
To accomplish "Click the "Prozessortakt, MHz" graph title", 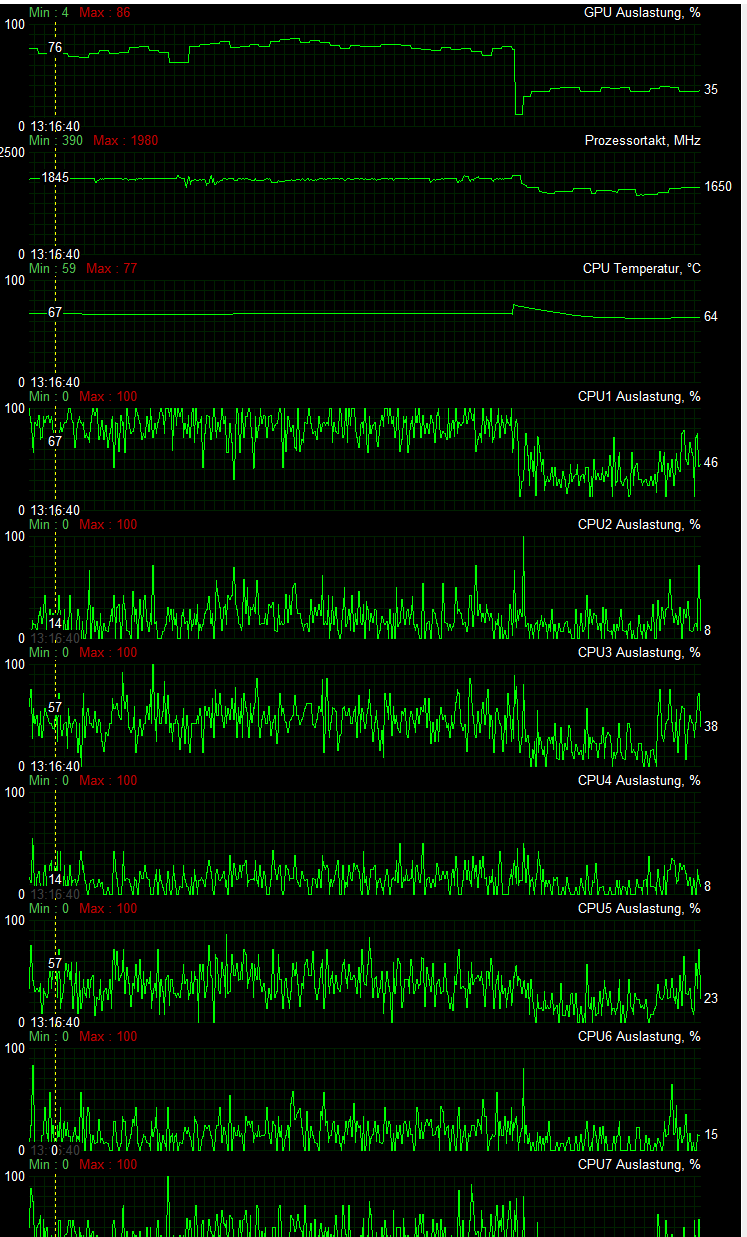I will 643,141.
